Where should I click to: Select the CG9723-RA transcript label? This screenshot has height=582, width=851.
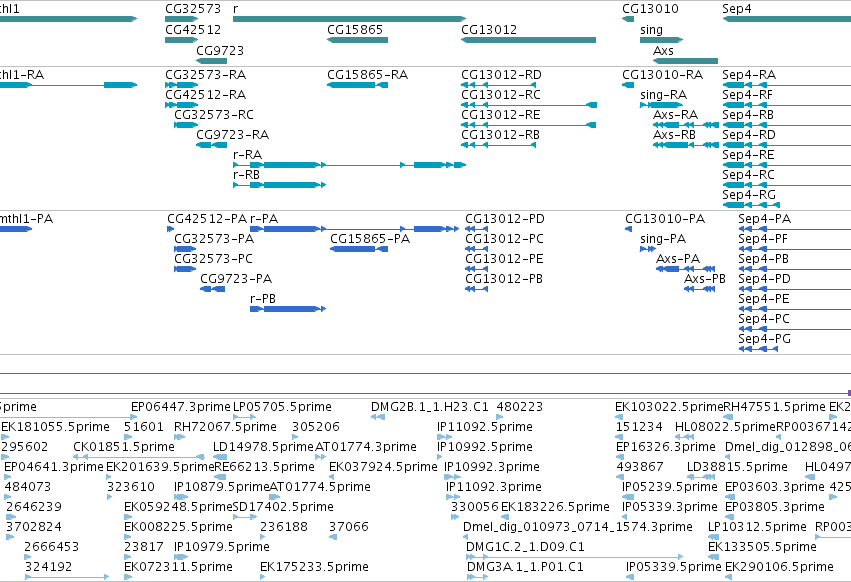point(232,135)
